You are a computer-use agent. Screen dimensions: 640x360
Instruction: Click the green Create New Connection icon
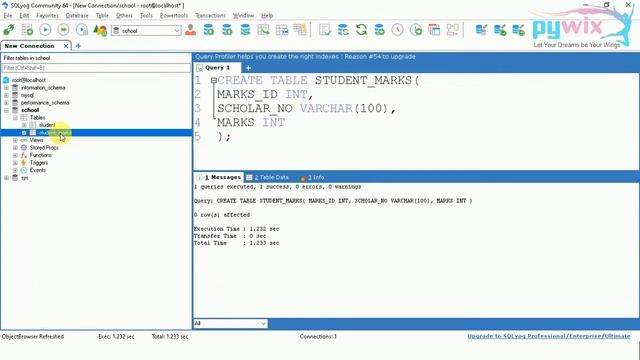9,30
